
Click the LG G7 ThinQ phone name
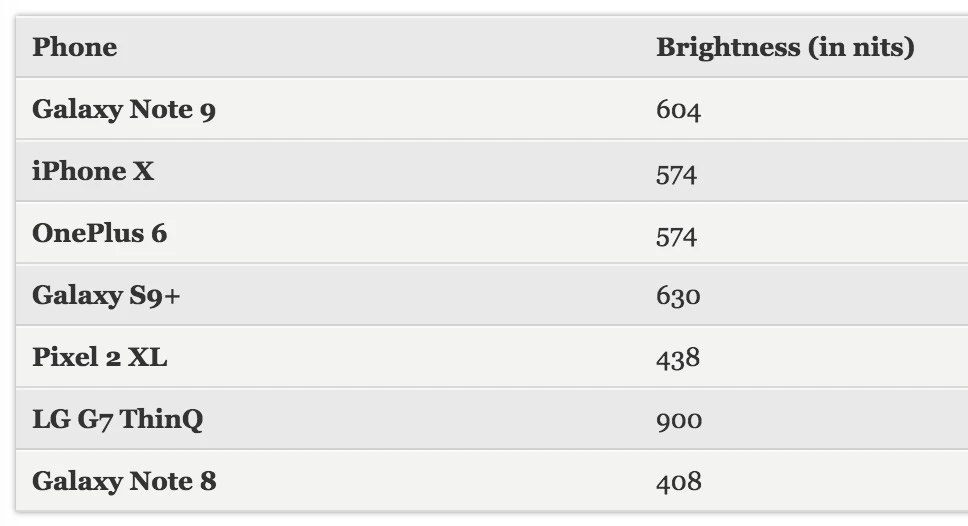[x=117, y=419]
